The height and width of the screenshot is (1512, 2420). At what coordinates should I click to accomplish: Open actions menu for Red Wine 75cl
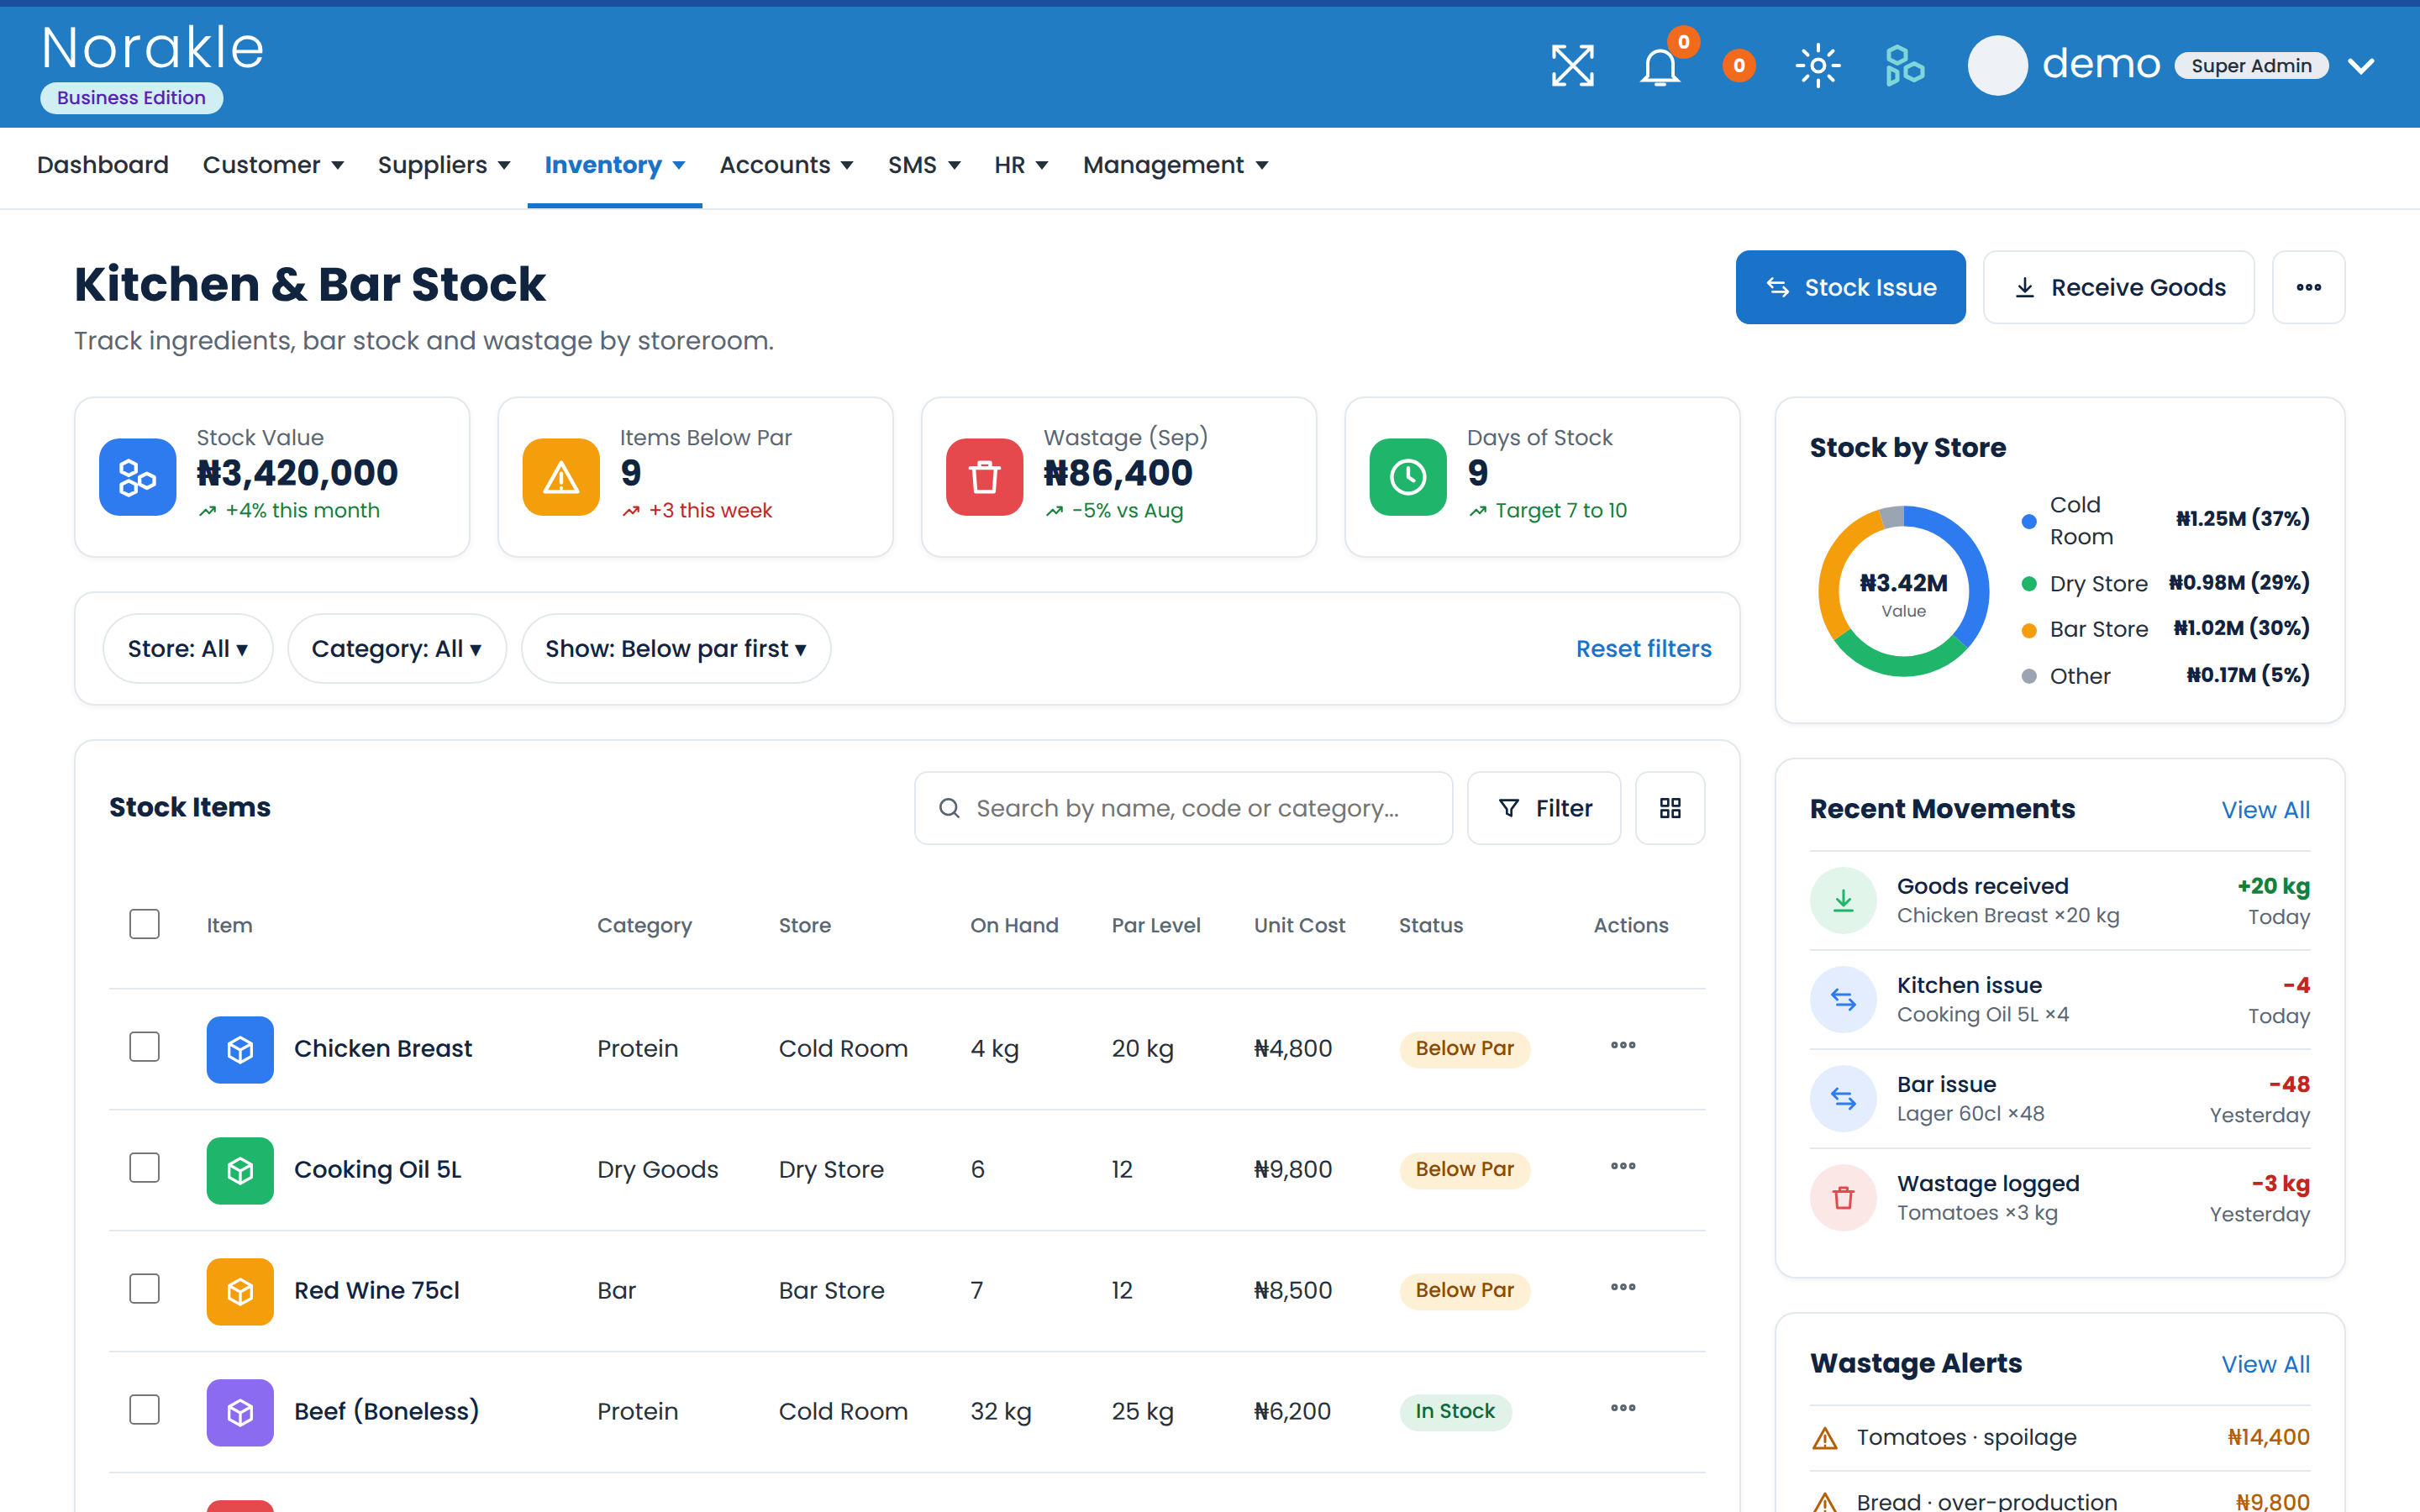[x=1623, y=1288]
